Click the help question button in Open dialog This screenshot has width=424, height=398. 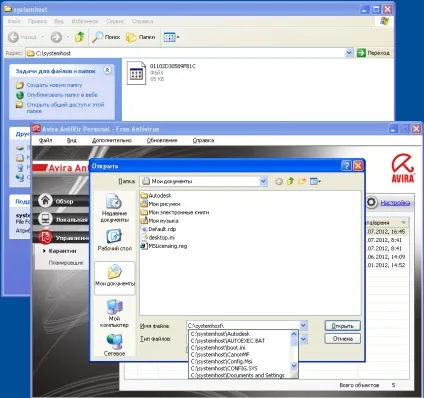(x=347, y=166)
